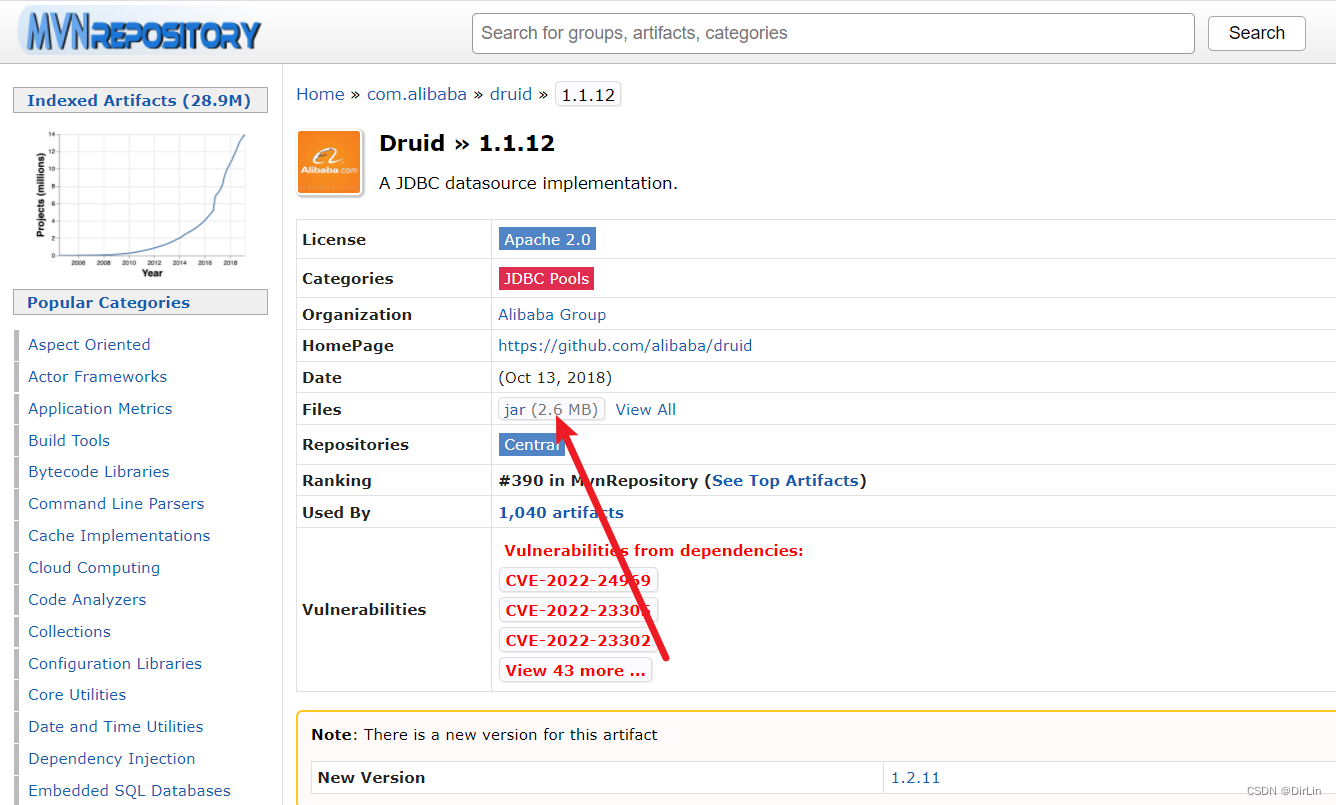Open Aspect Oriented category

click(x=89, y=344)
